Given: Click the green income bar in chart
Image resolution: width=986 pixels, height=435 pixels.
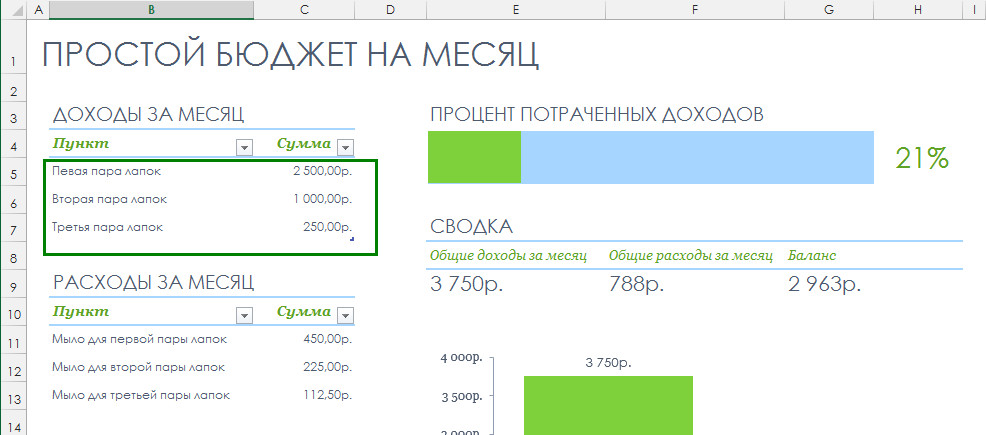Looking at the screenshot, I should pos(609,405).
